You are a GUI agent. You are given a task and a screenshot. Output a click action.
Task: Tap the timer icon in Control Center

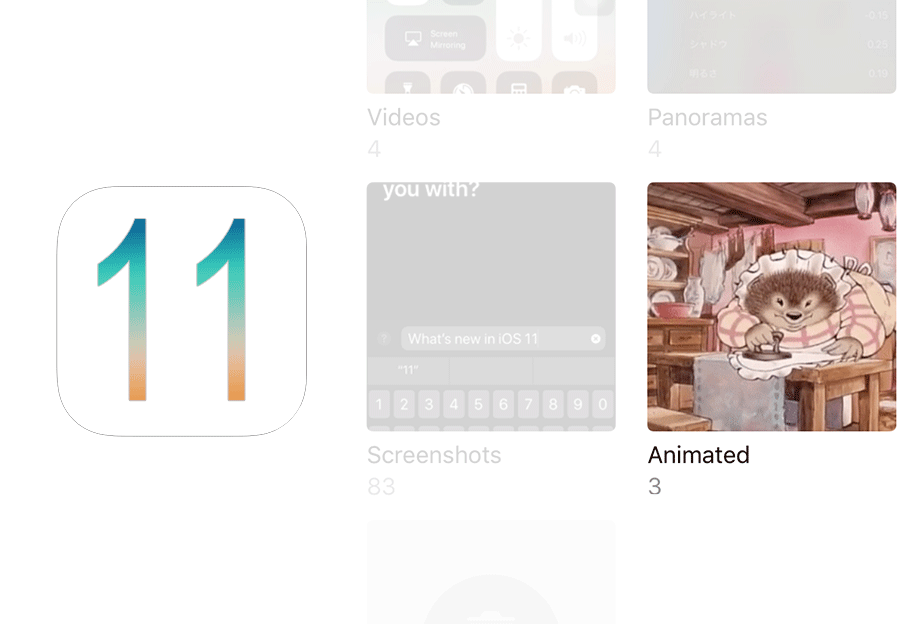pos(463,83)
